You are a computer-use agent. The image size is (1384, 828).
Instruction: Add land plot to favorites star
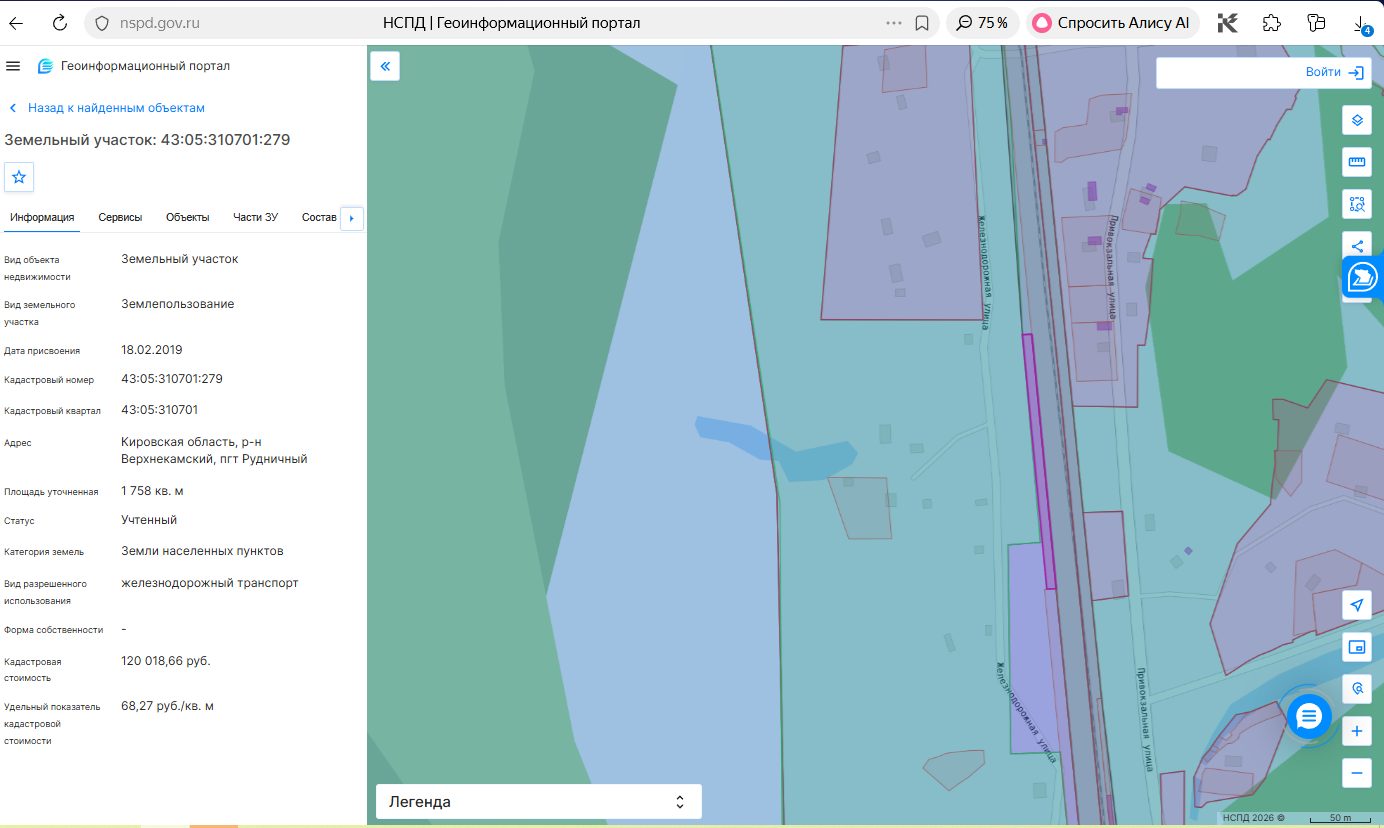click(19, 177)
